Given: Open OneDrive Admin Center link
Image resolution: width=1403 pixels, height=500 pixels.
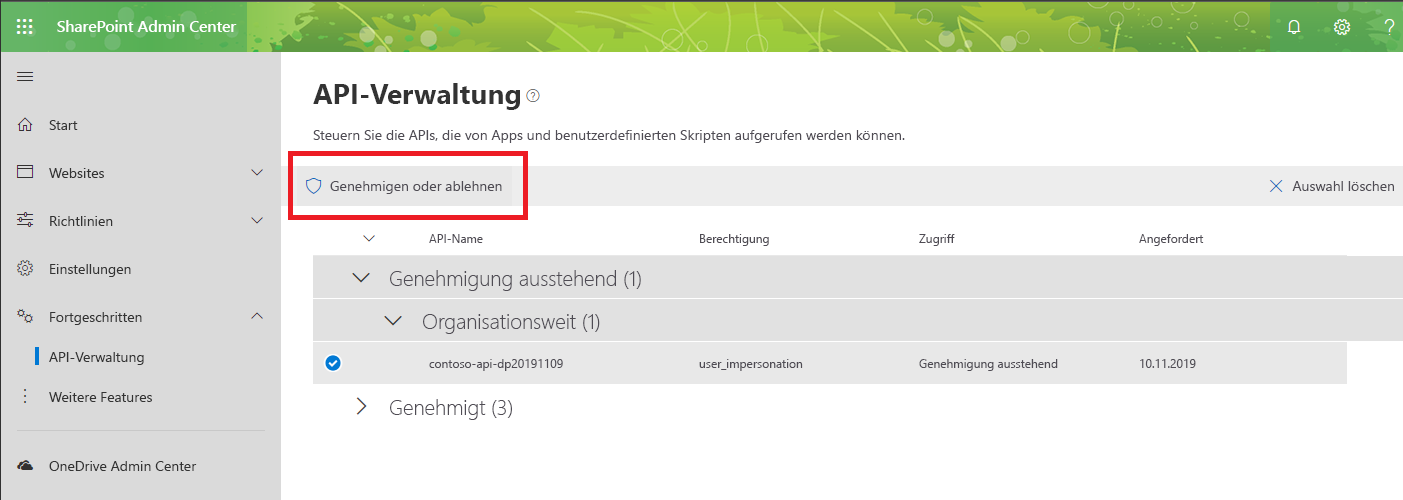Looking at the screenshot, I should point(122,466).
